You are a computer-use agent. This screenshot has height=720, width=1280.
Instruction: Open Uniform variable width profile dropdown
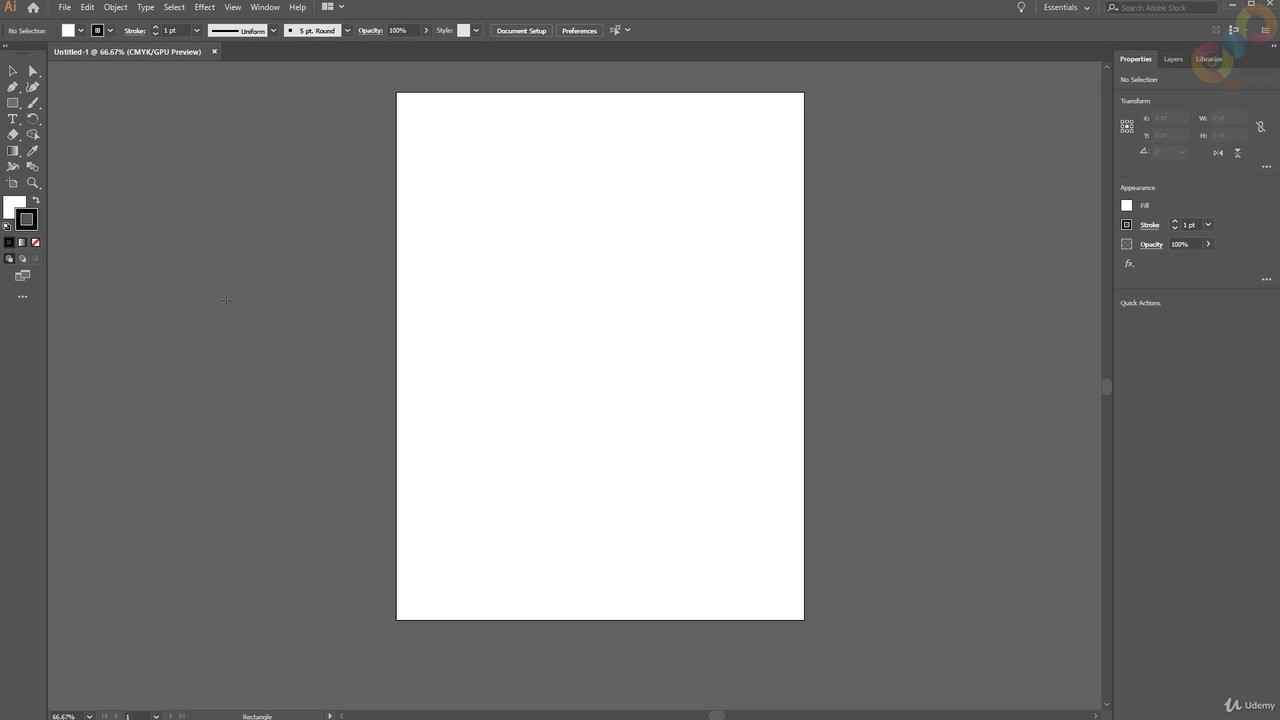(x=273, y=31)
